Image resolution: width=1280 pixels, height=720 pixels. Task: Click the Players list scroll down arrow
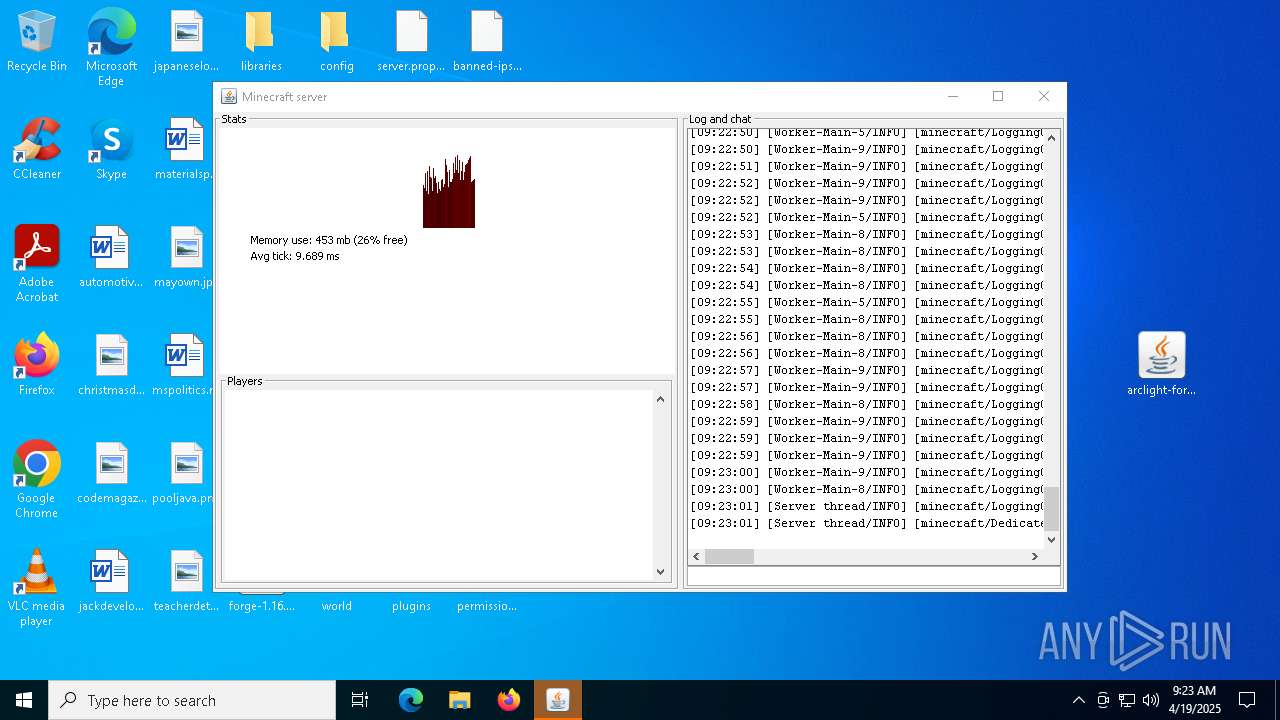pos(660,572)
